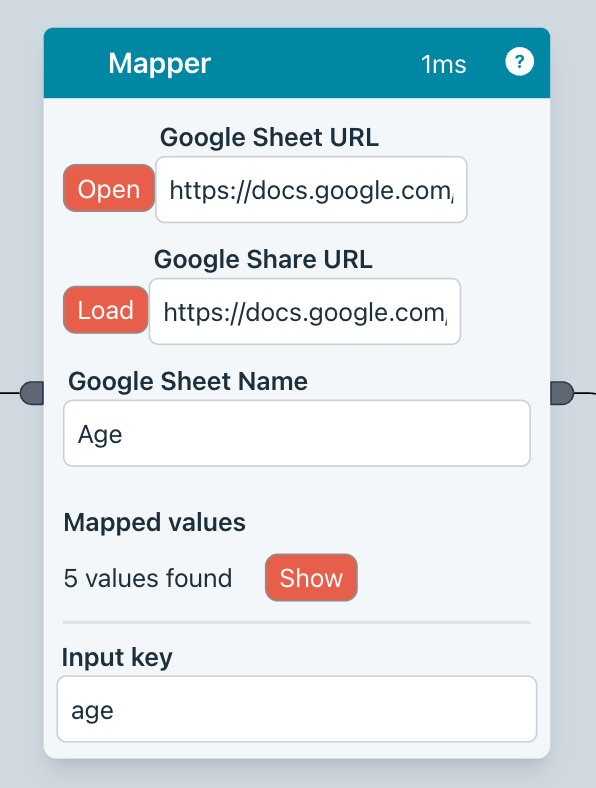
Task: Click the Input key field containing age
Action: pyautogui.click(x=296, y=709)
